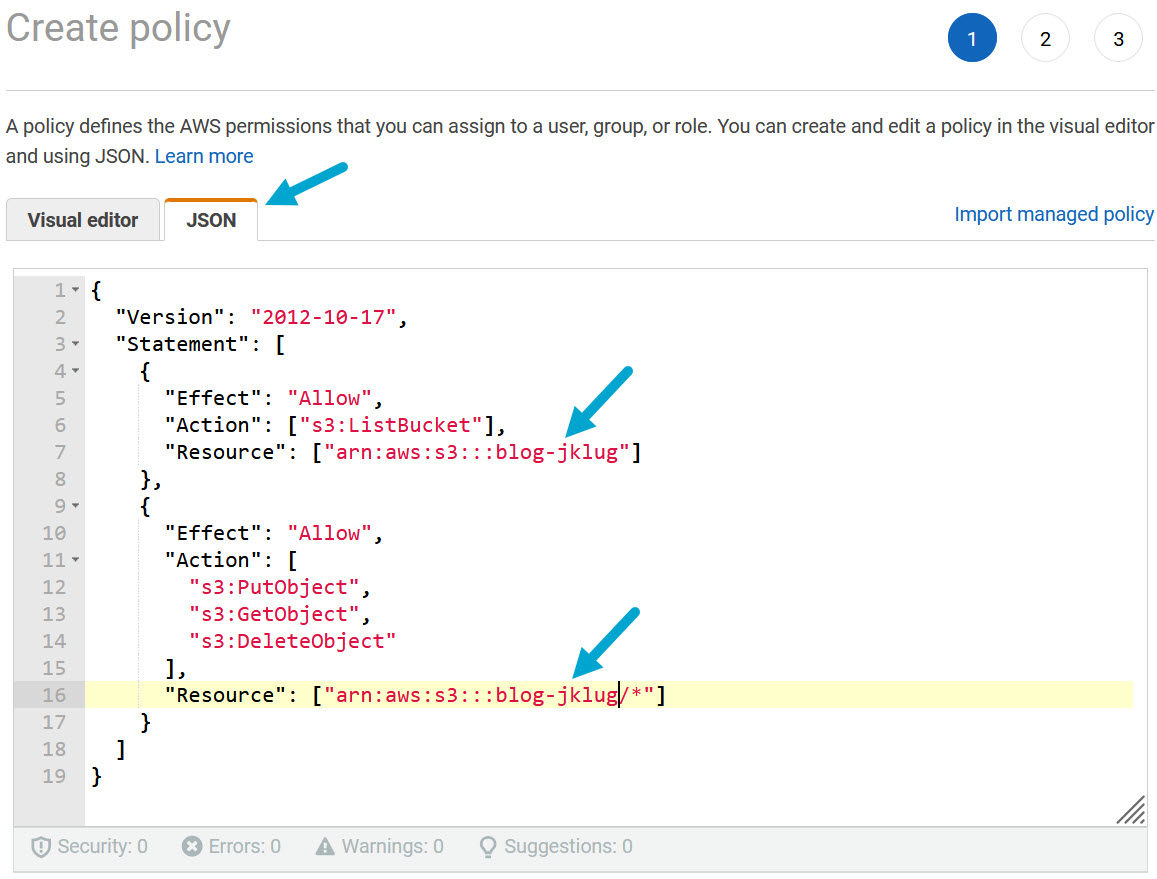Screen dimensions: 1157x879
Task: Select the JSON tab
Action: 211,220
